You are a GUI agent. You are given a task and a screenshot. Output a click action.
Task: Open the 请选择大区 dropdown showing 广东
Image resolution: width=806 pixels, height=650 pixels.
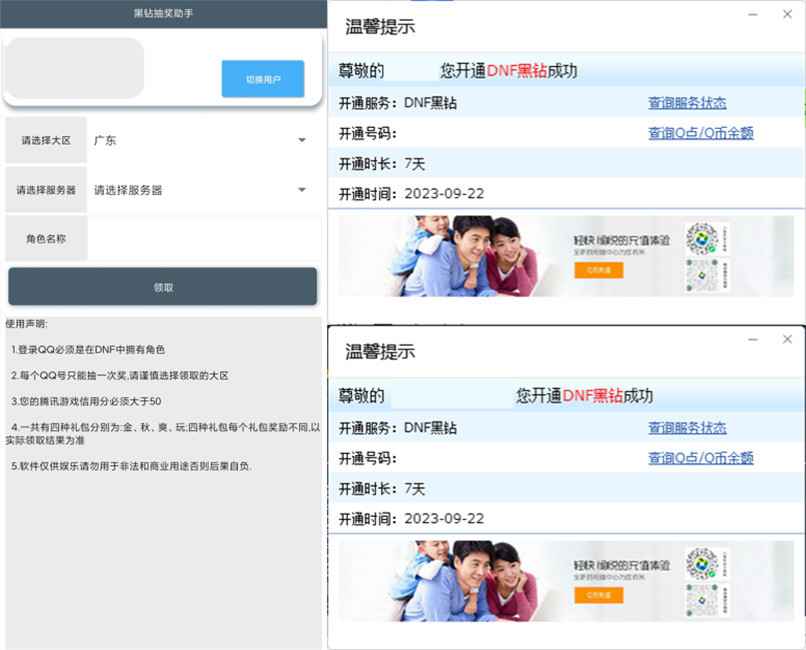[203, 140]
